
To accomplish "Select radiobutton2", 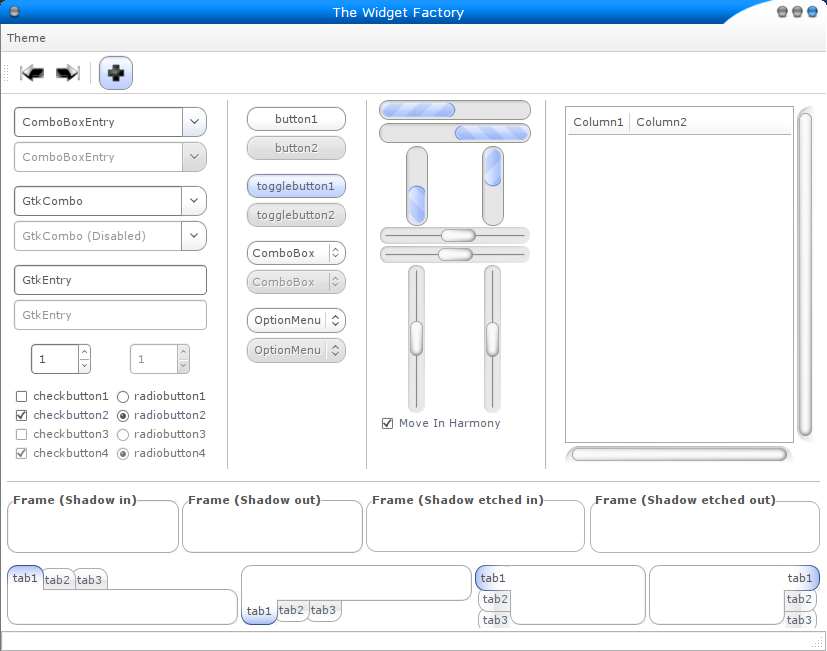I will tap(122, 416).
